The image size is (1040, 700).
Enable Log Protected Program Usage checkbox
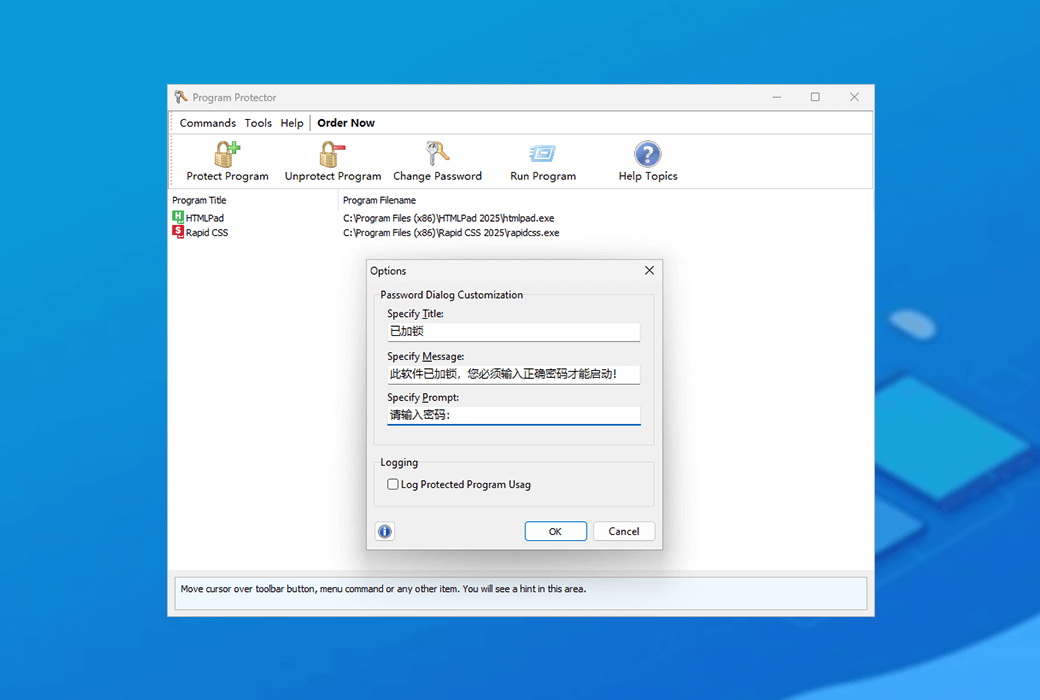(393, 484)
